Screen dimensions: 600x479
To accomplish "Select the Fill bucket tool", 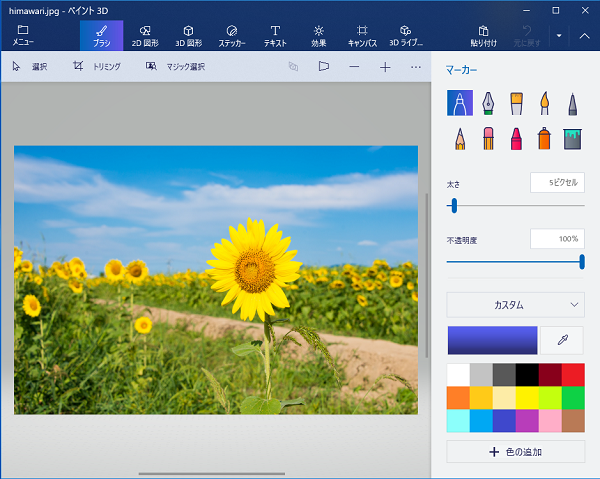I will pos(572,138).
